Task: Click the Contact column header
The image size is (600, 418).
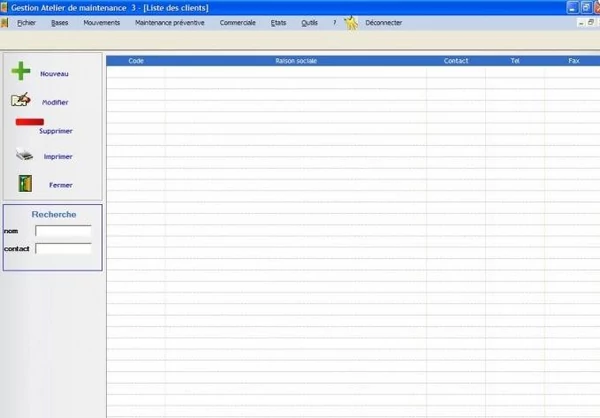Action: pyautogui.click(x=456, y=61)
